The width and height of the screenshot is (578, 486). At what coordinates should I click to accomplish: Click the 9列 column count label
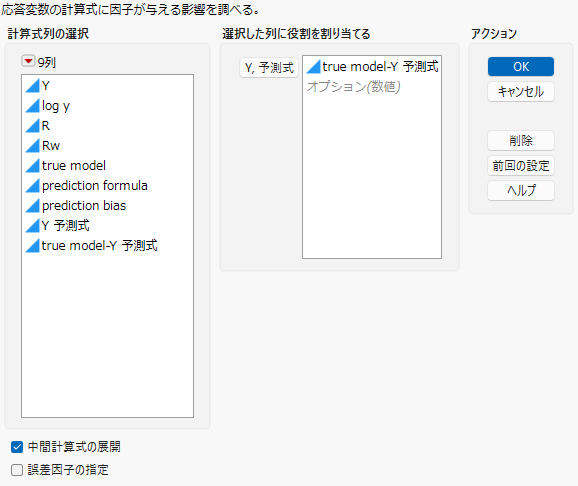[x=46, y=62]
